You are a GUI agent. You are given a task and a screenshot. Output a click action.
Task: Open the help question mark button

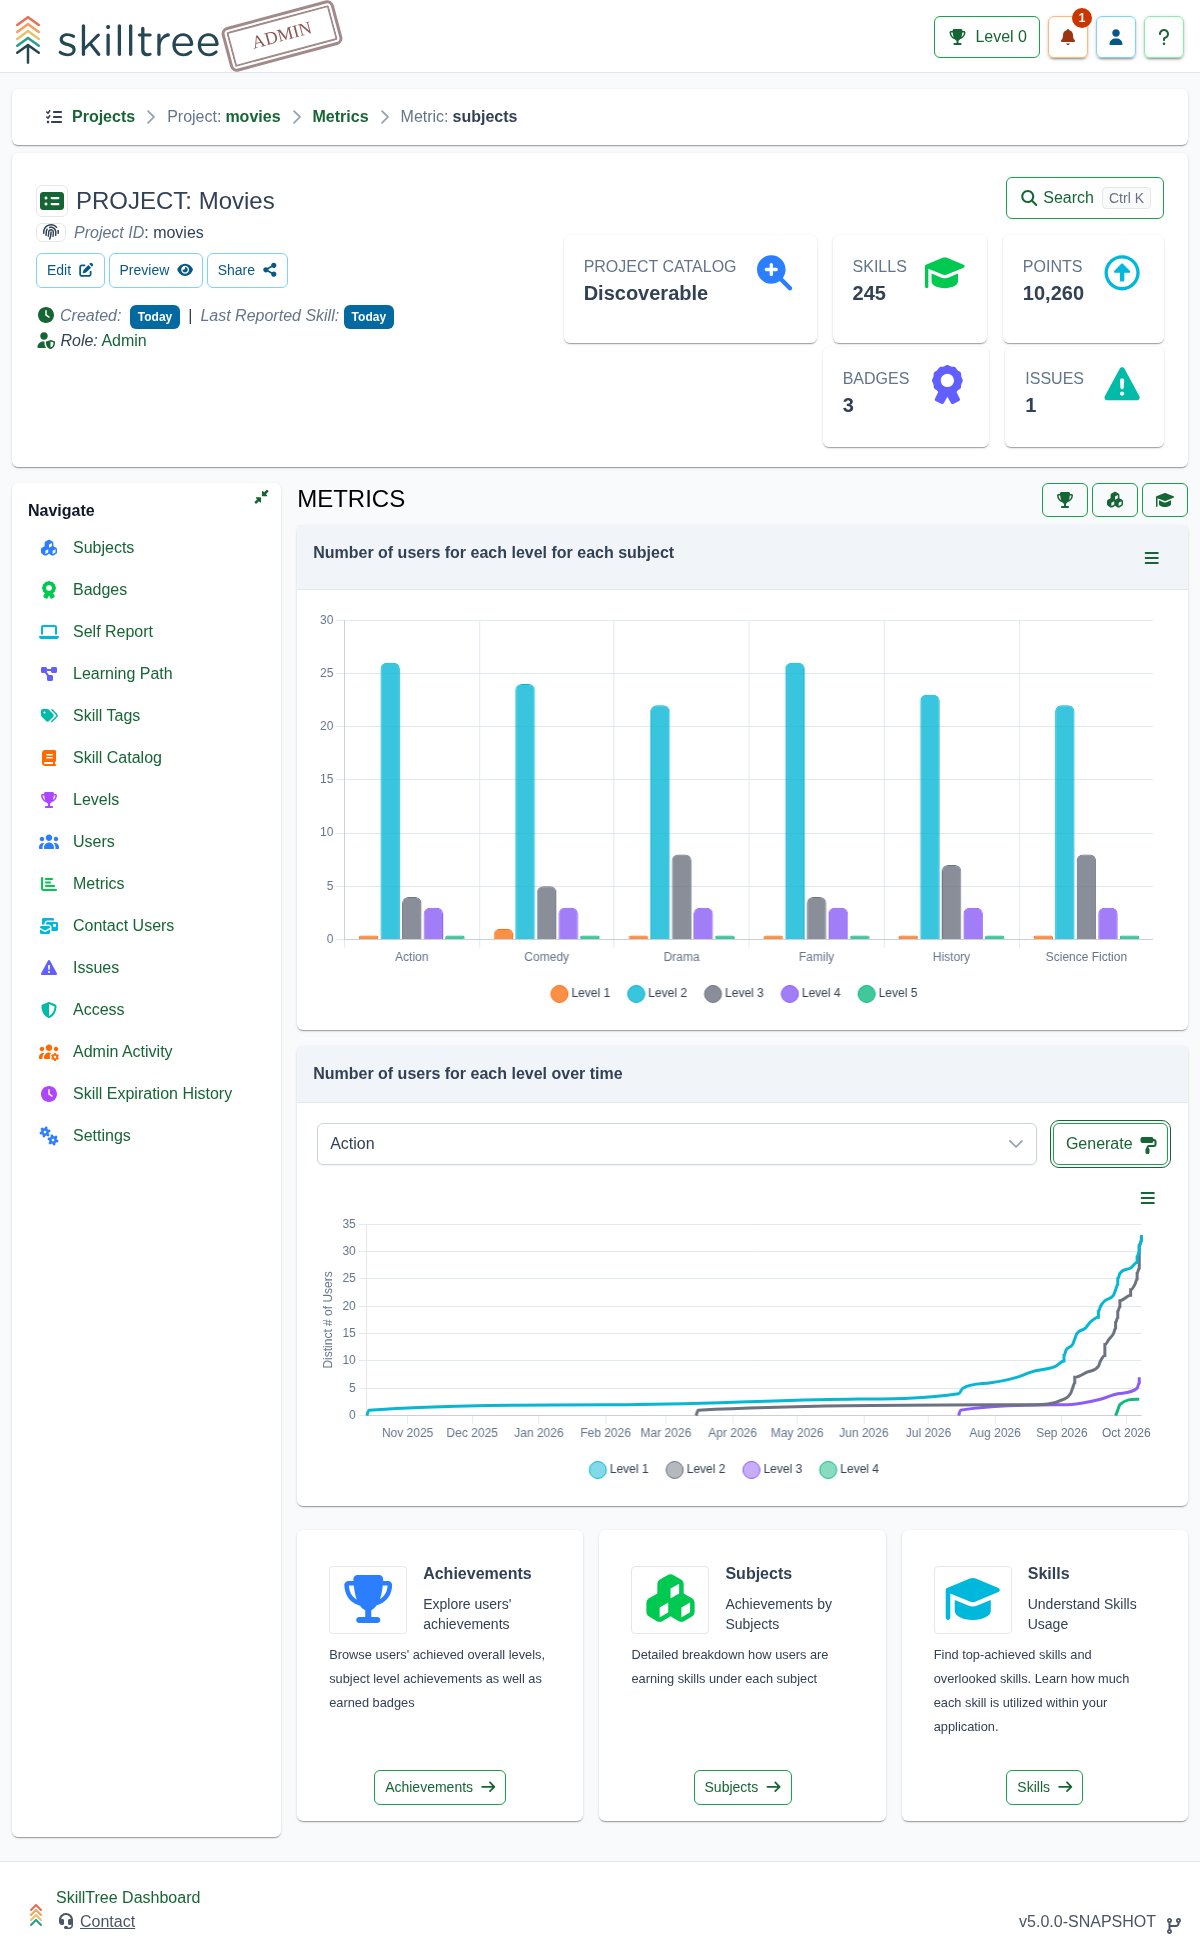coord(1164,37)
